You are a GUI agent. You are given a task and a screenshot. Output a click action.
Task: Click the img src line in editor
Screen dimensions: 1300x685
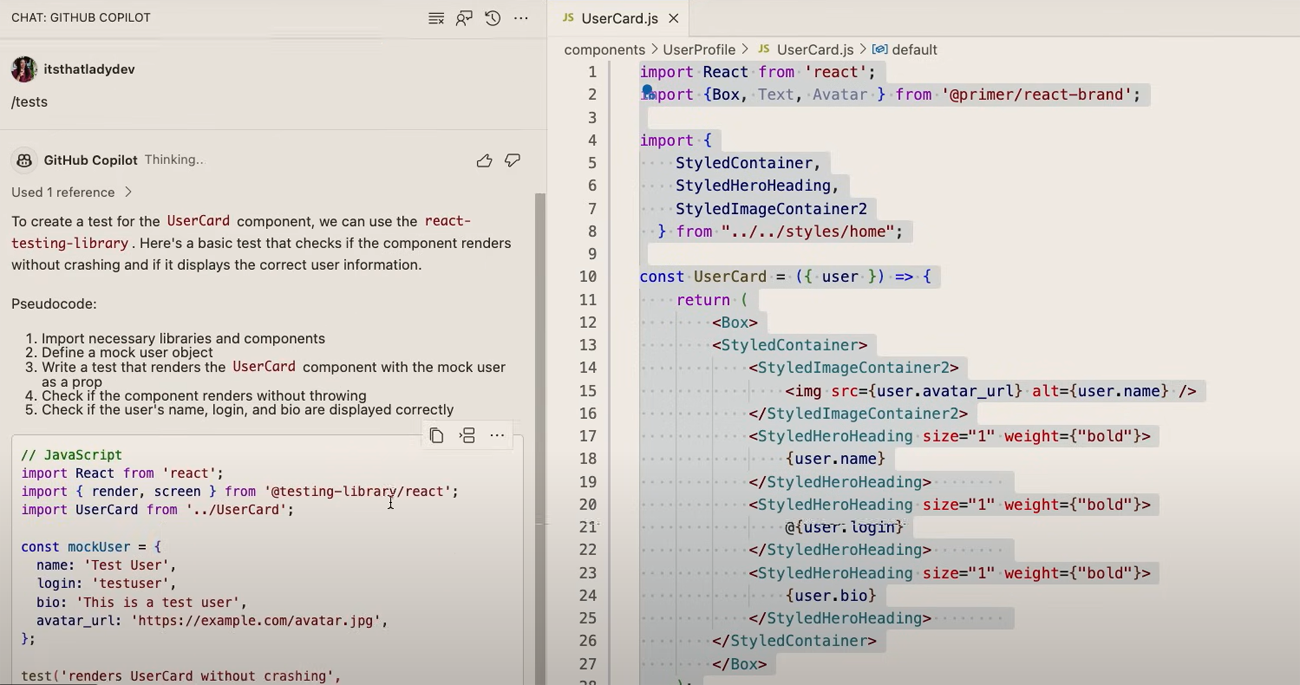[990, 391]
